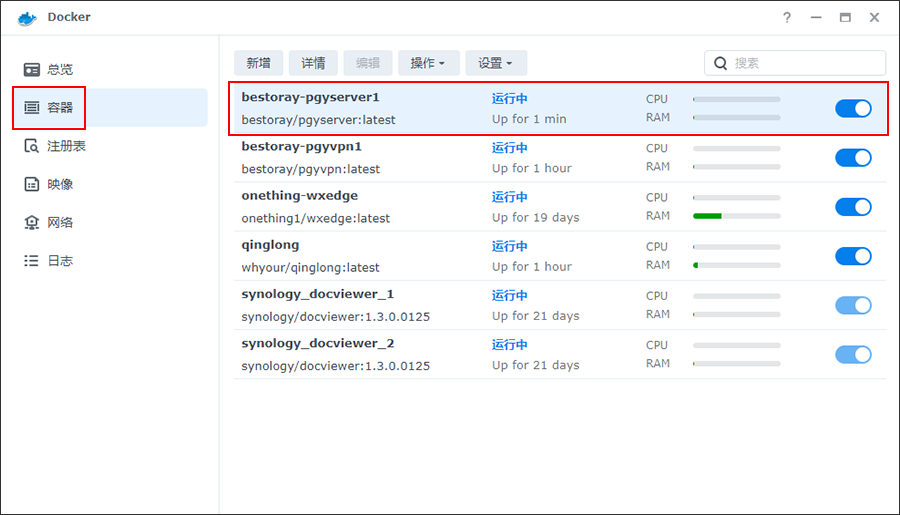Click the synology_docviewer_1 RAM usage bar

(x=736, y=315)
